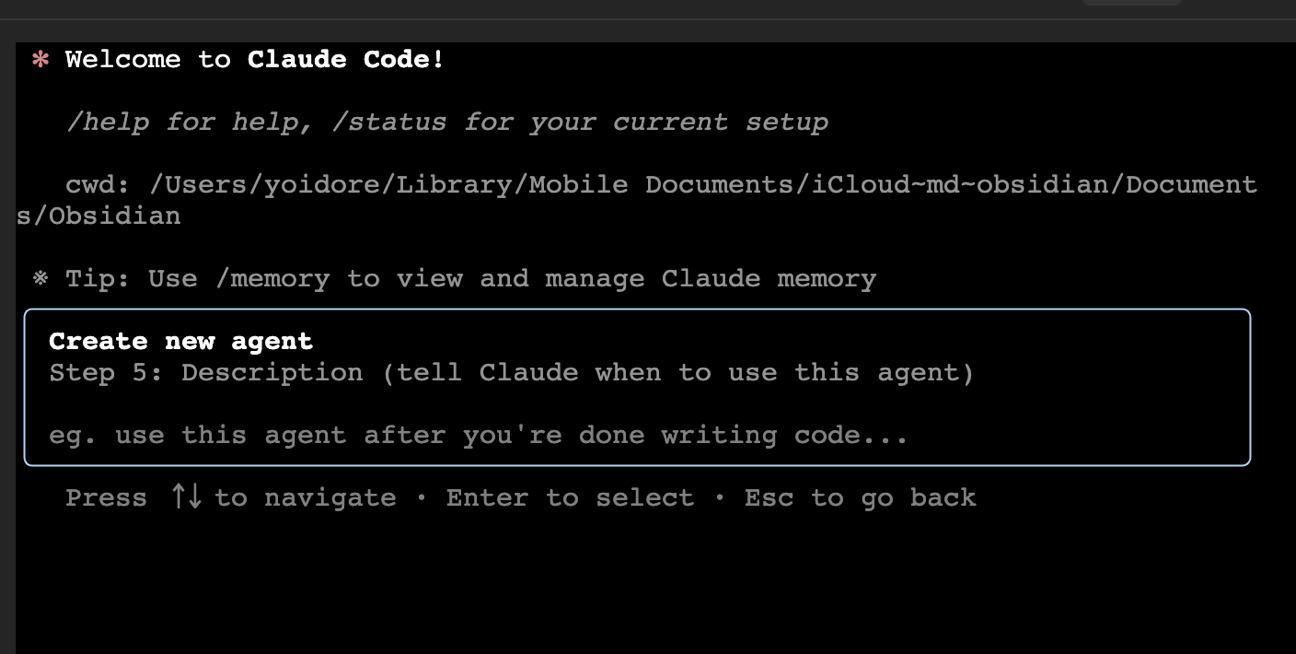Viewport: 1296px width, 654px height.
Task: Click the "Esc to go back" hint
Action: pyautogui.click(x=860, y=498)
